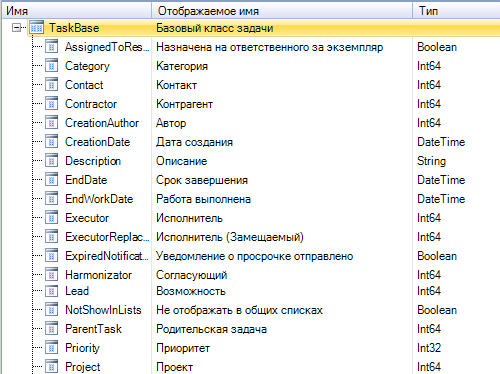The height and width of the screenshot is (374, 500).
Task: Select the AssignedToRes... attribute
Action: tap(107, 47)
